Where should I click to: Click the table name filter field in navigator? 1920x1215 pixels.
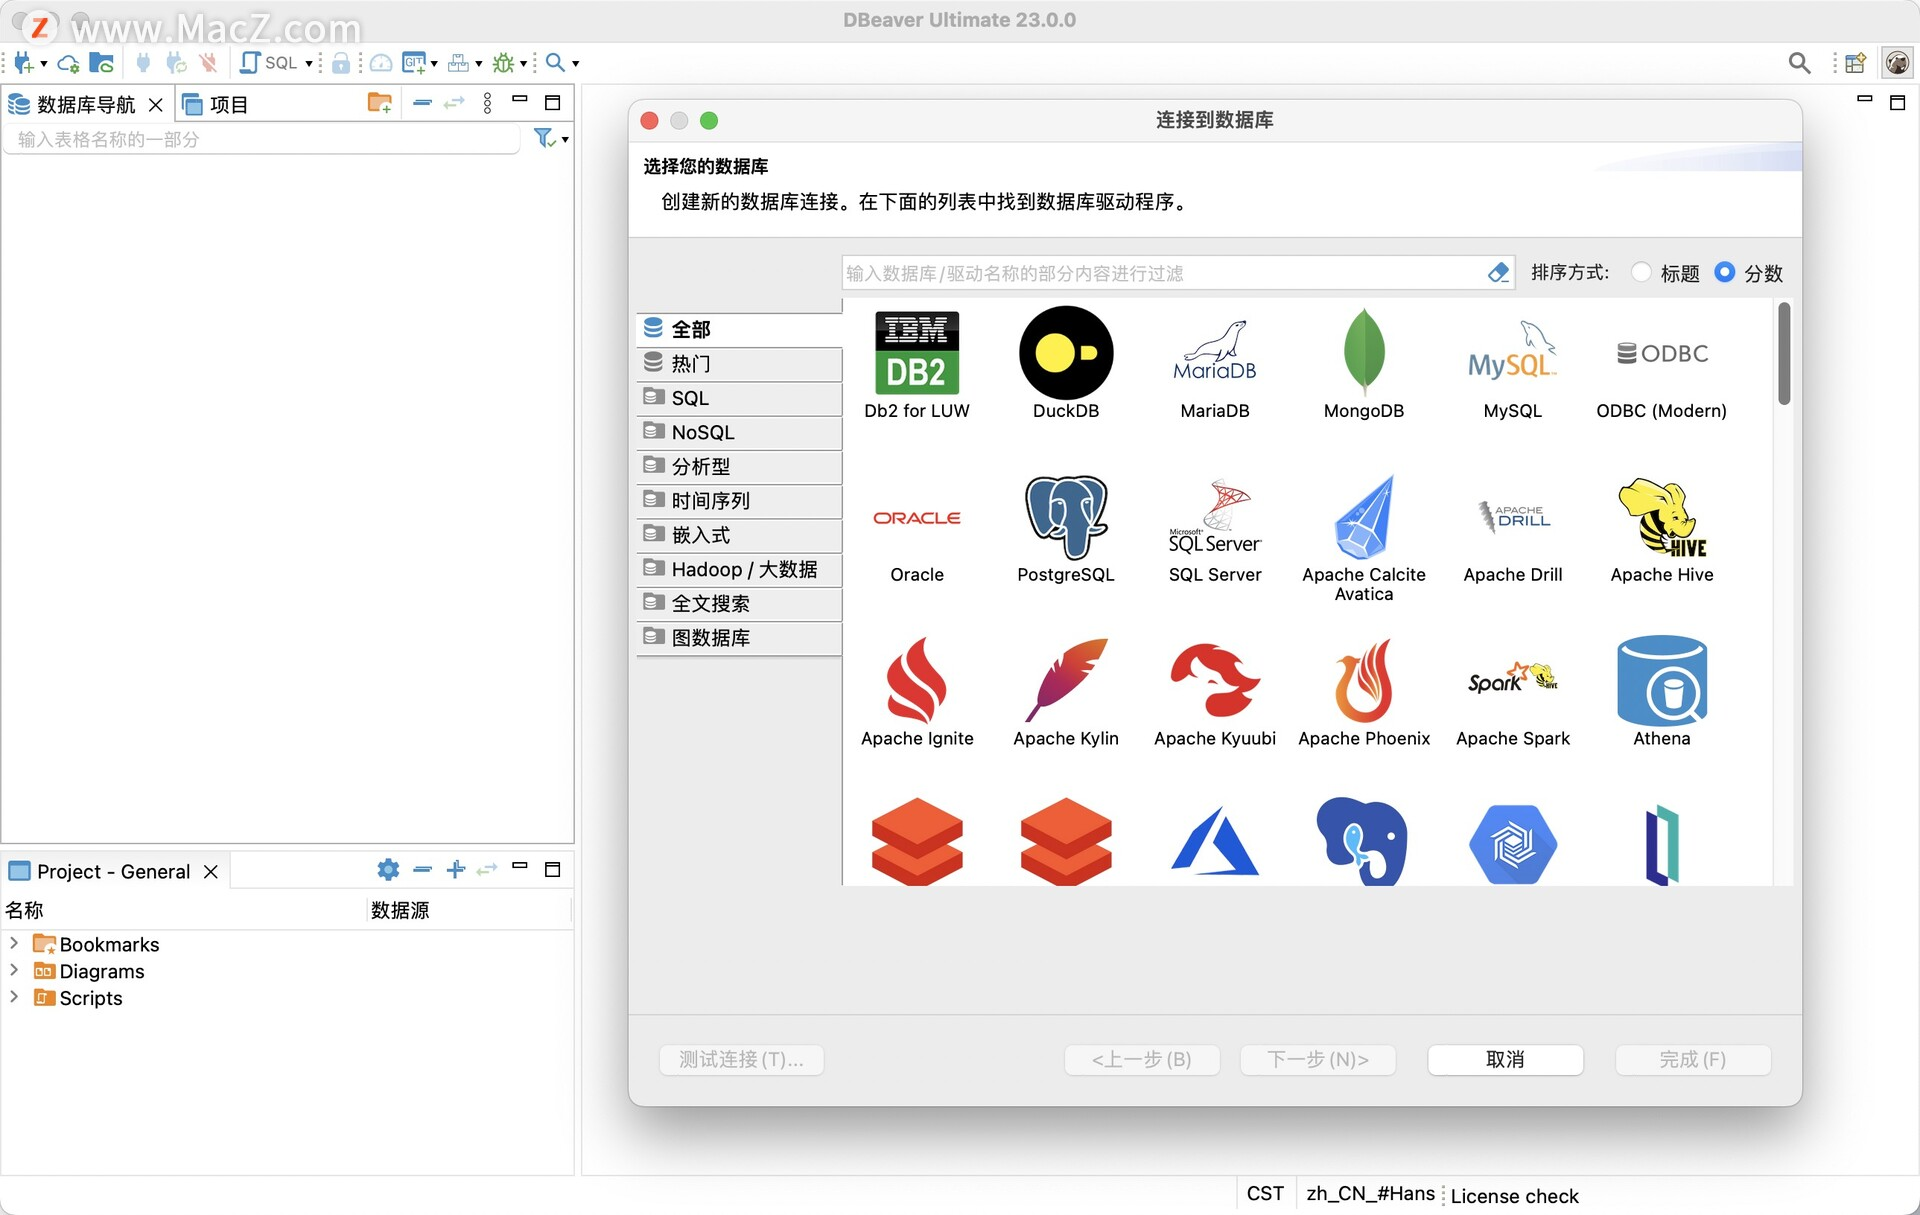point(262,139)
